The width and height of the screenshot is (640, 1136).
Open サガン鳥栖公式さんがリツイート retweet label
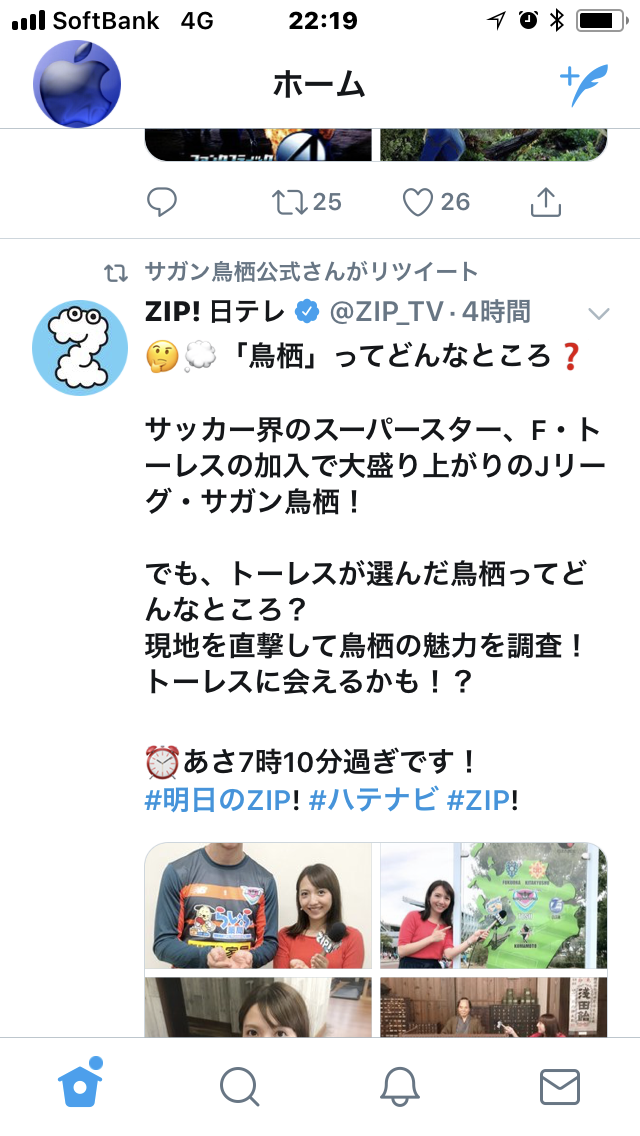[312, 272]
